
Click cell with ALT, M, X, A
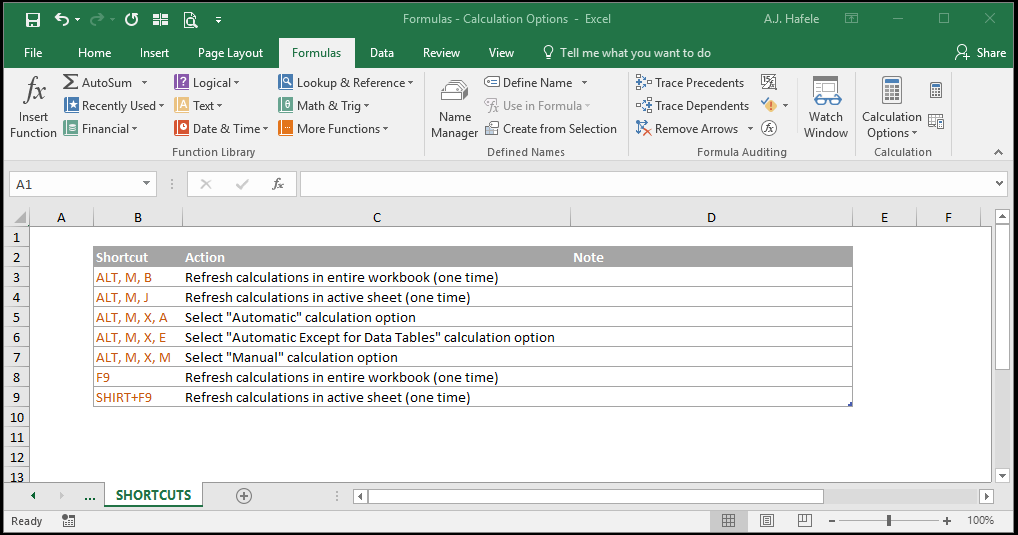point(138,317)
